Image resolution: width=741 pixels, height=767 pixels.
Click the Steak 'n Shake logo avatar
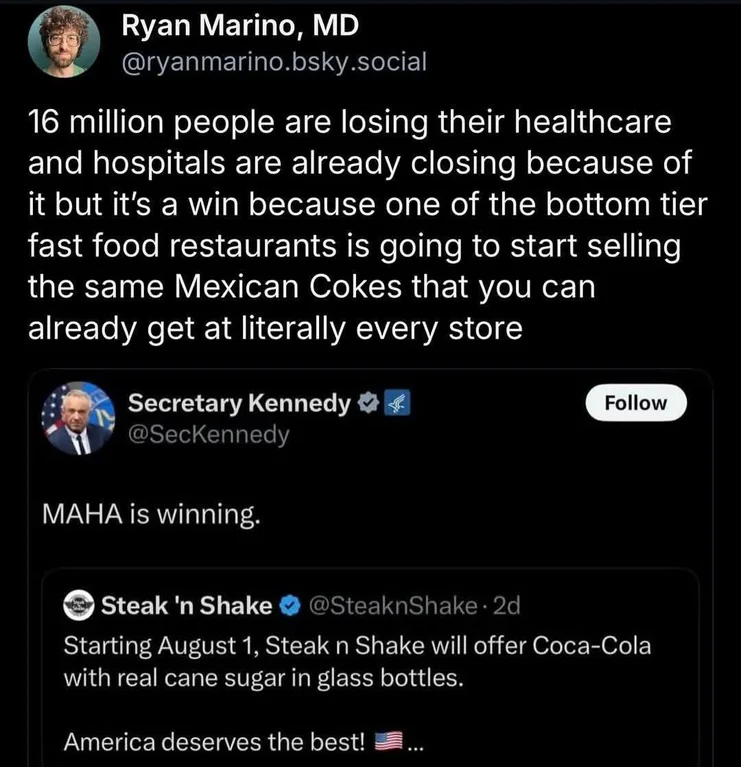[78, 605]
